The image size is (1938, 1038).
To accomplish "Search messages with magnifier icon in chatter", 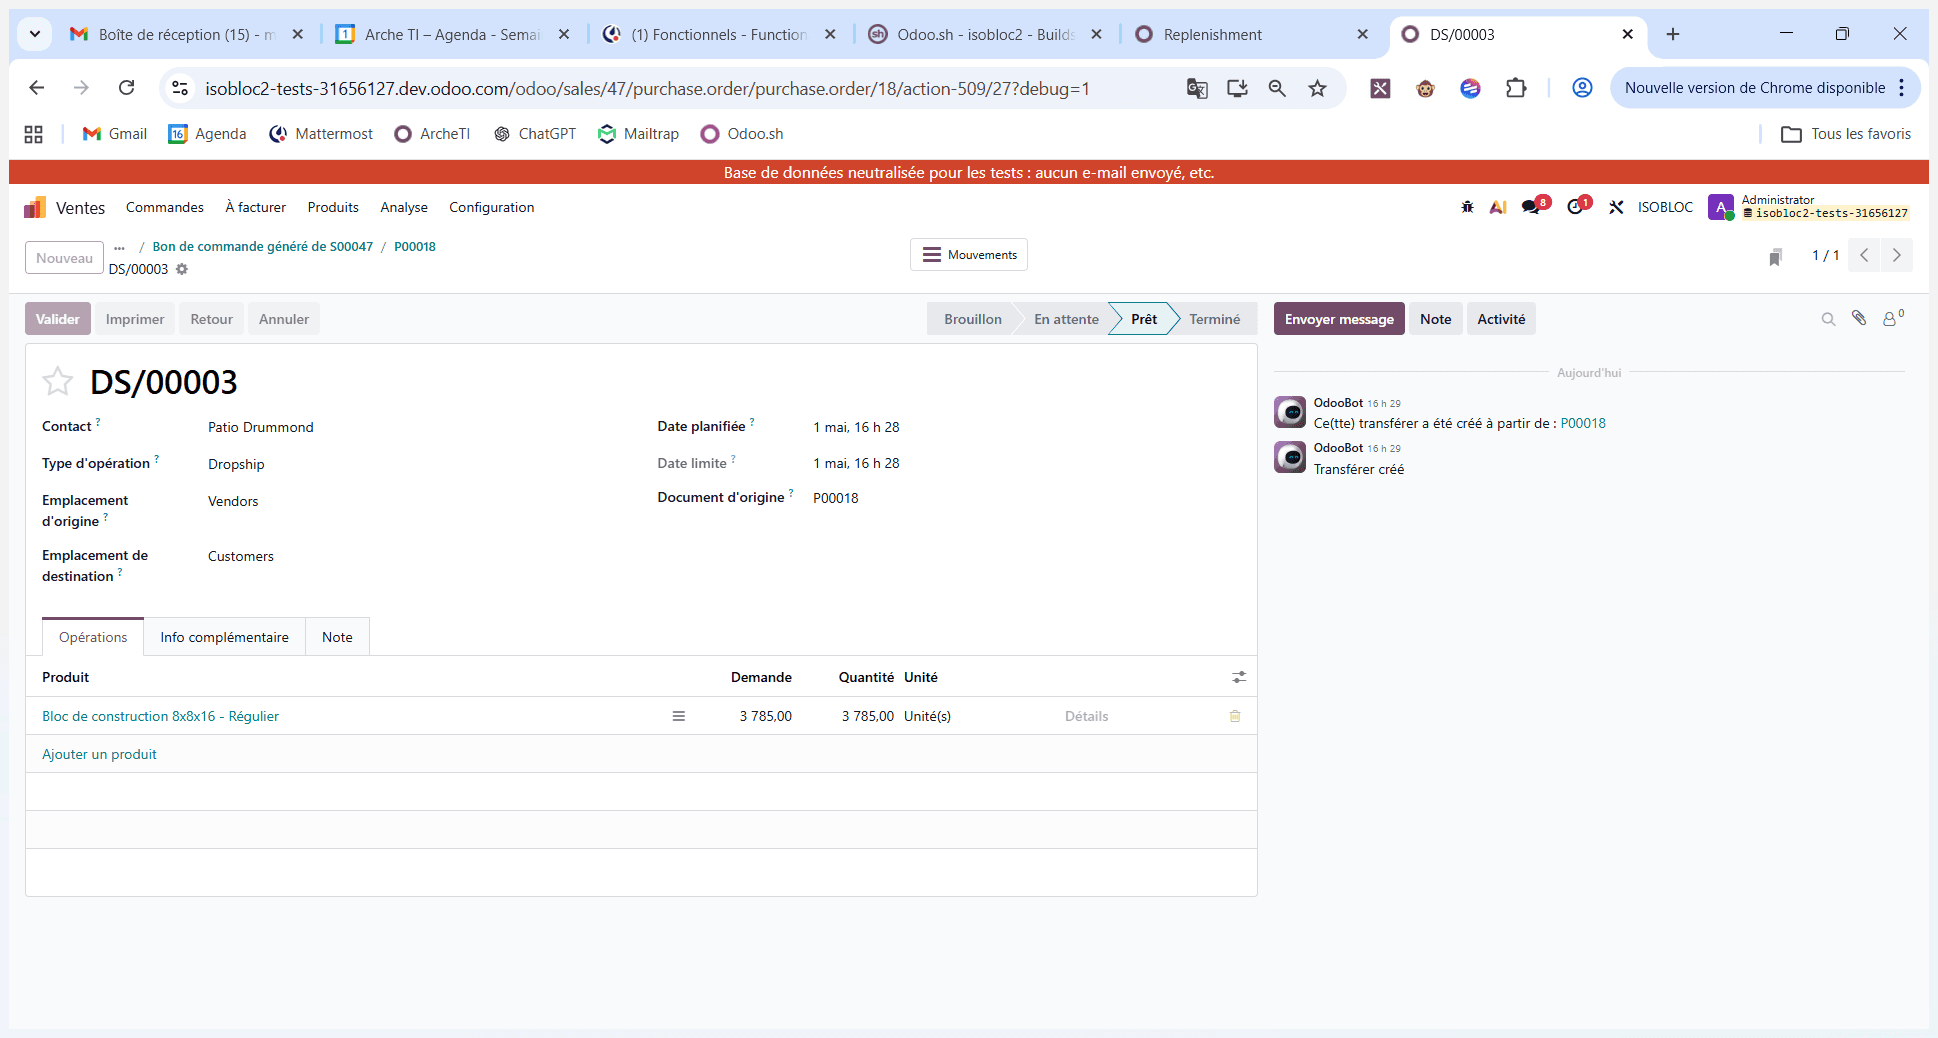I will click(1828, 319).
